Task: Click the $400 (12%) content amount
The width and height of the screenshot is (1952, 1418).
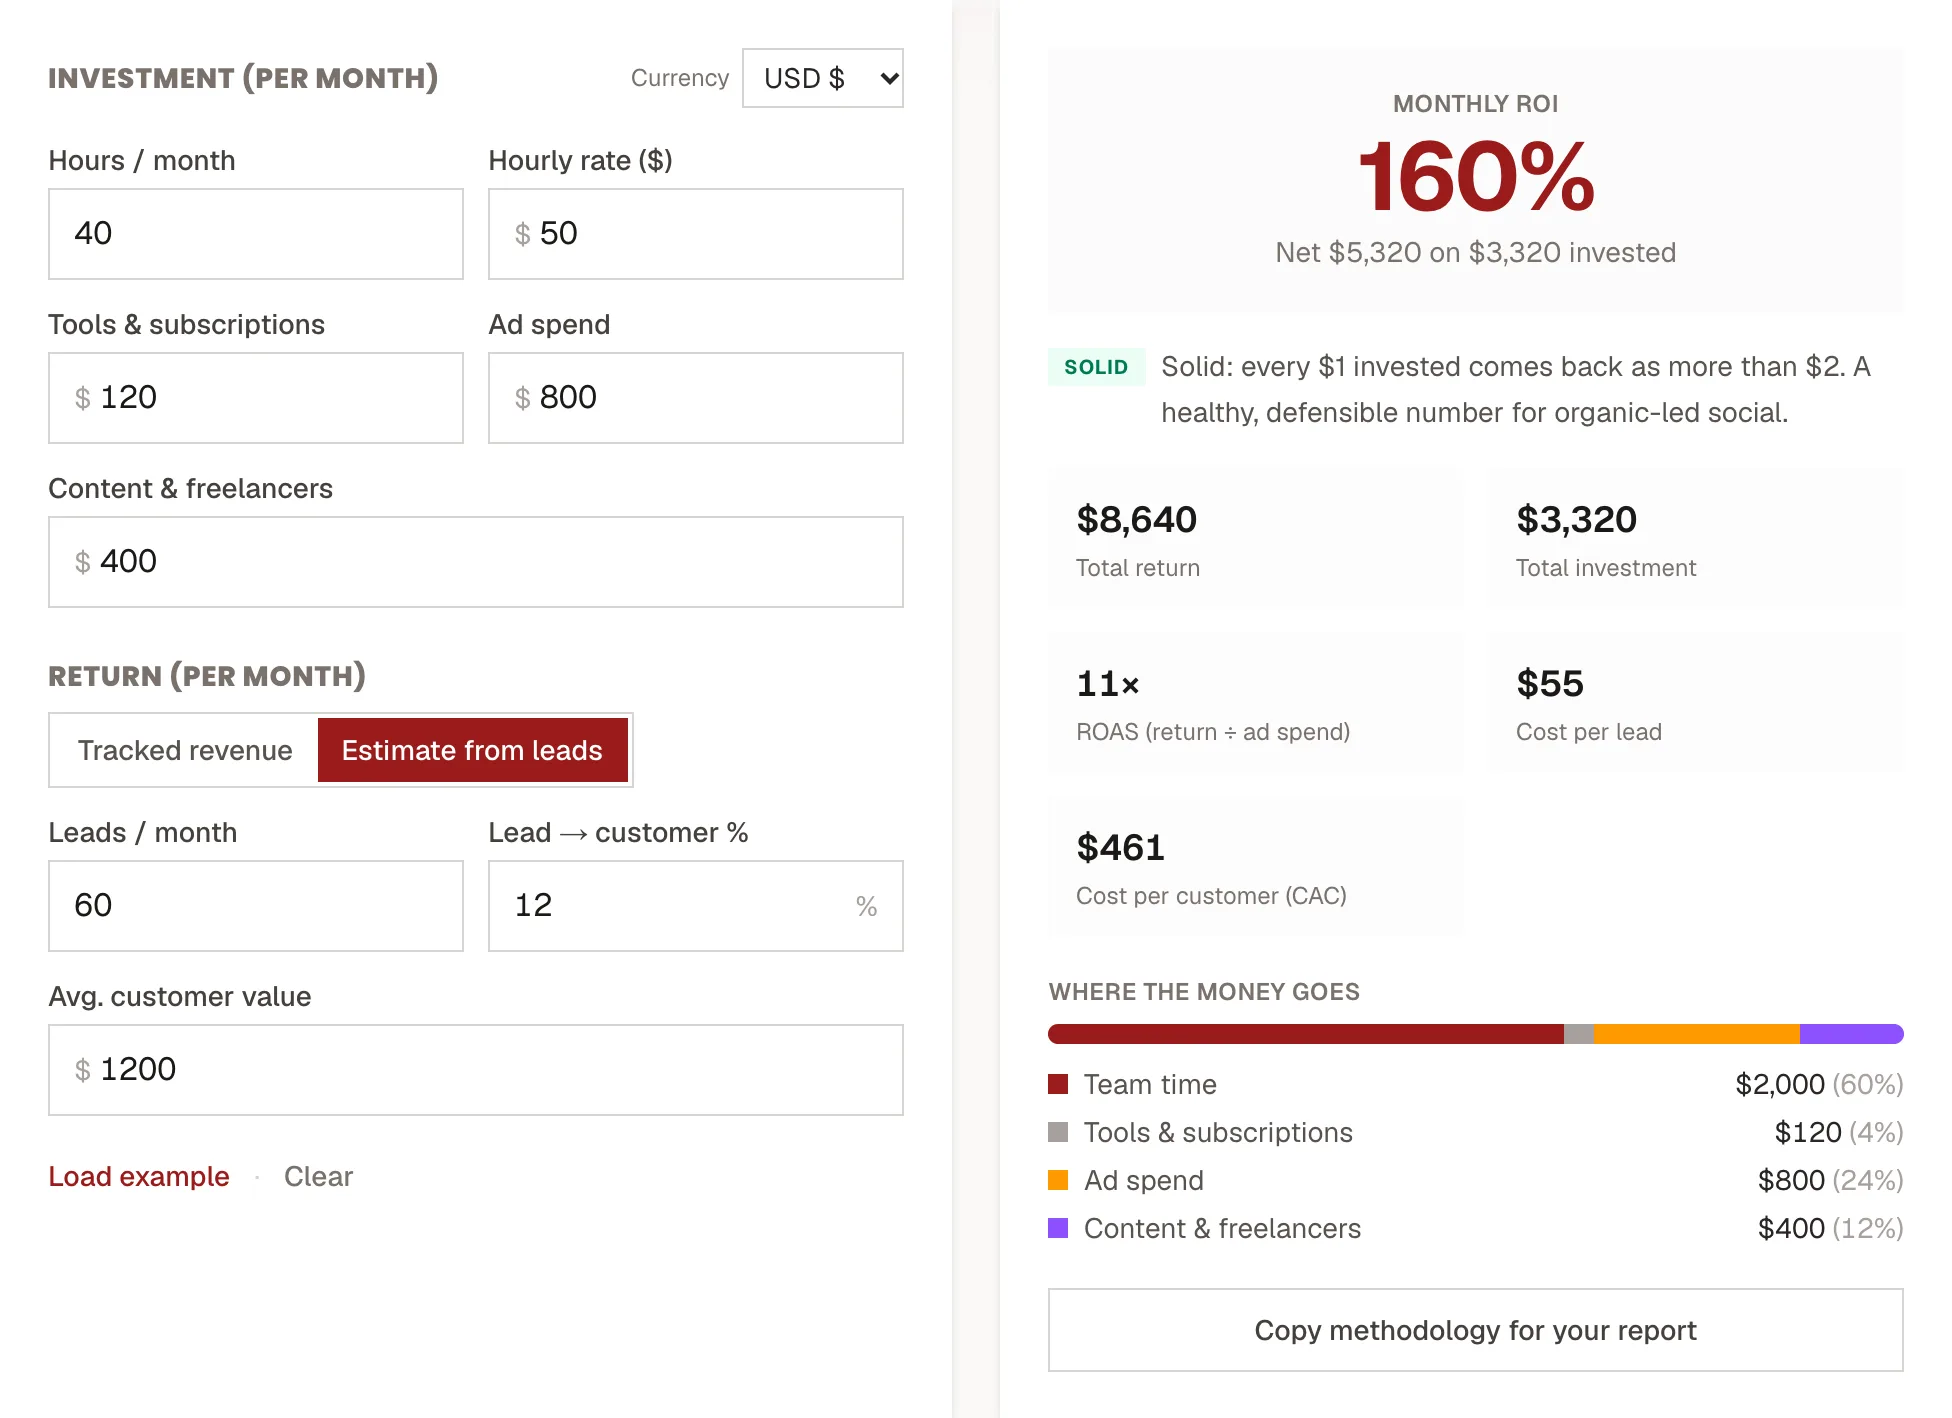Action: (1830, 1228)
